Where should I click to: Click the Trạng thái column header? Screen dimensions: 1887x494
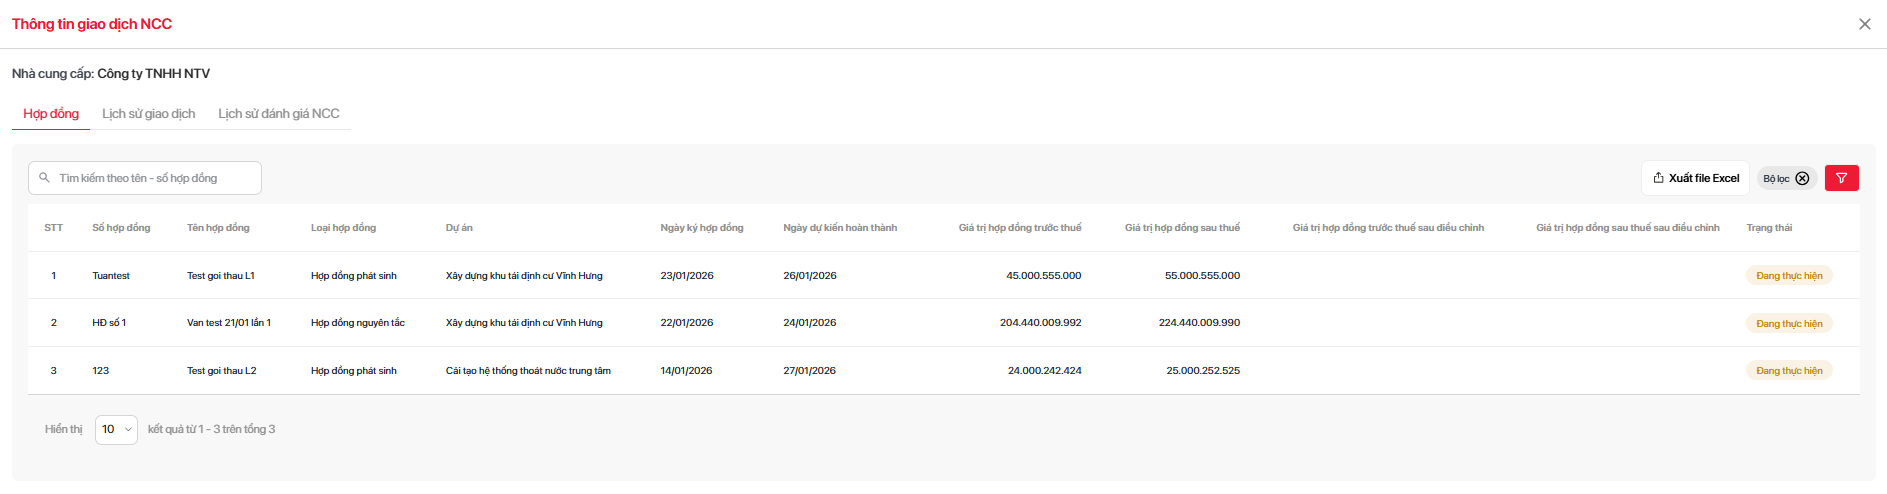[1768, 228]
